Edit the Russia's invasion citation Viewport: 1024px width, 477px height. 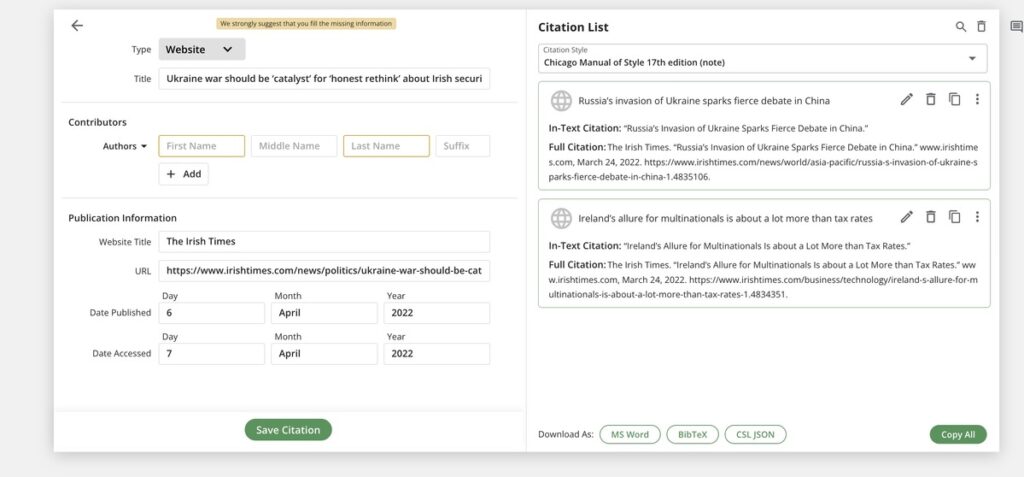click(x=907, y=100)
